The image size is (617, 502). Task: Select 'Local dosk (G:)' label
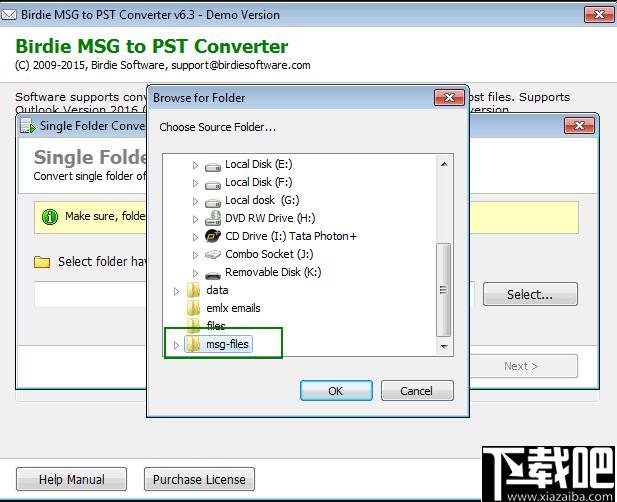262,200
